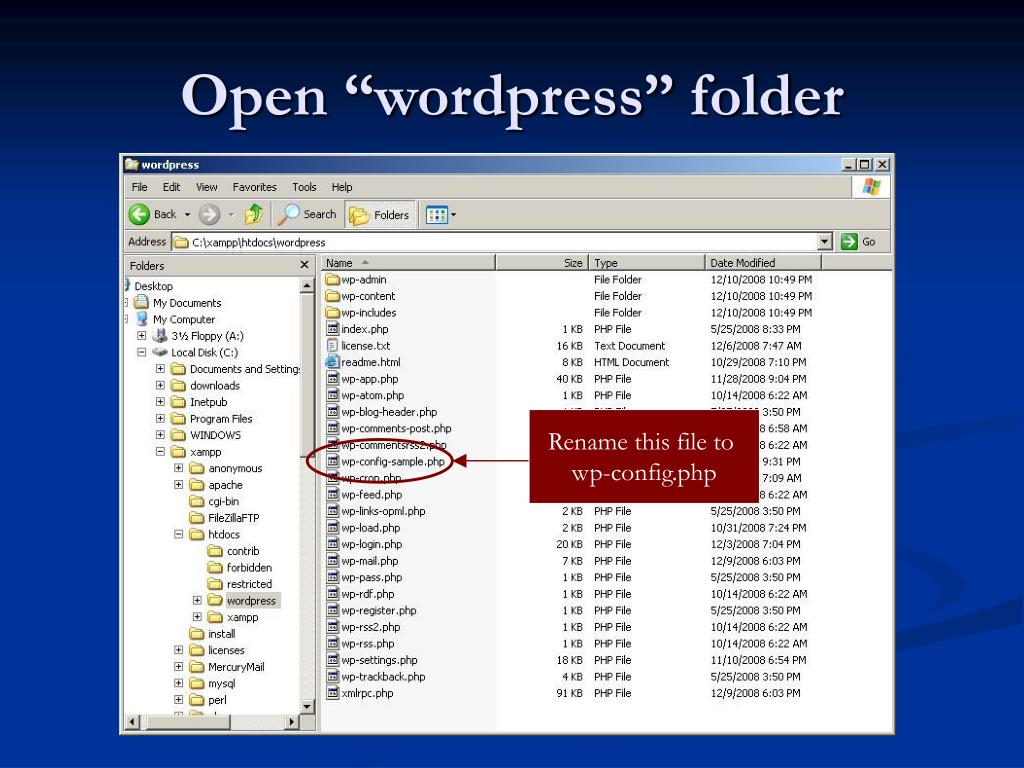Open the Edit menu

point(172,187)
